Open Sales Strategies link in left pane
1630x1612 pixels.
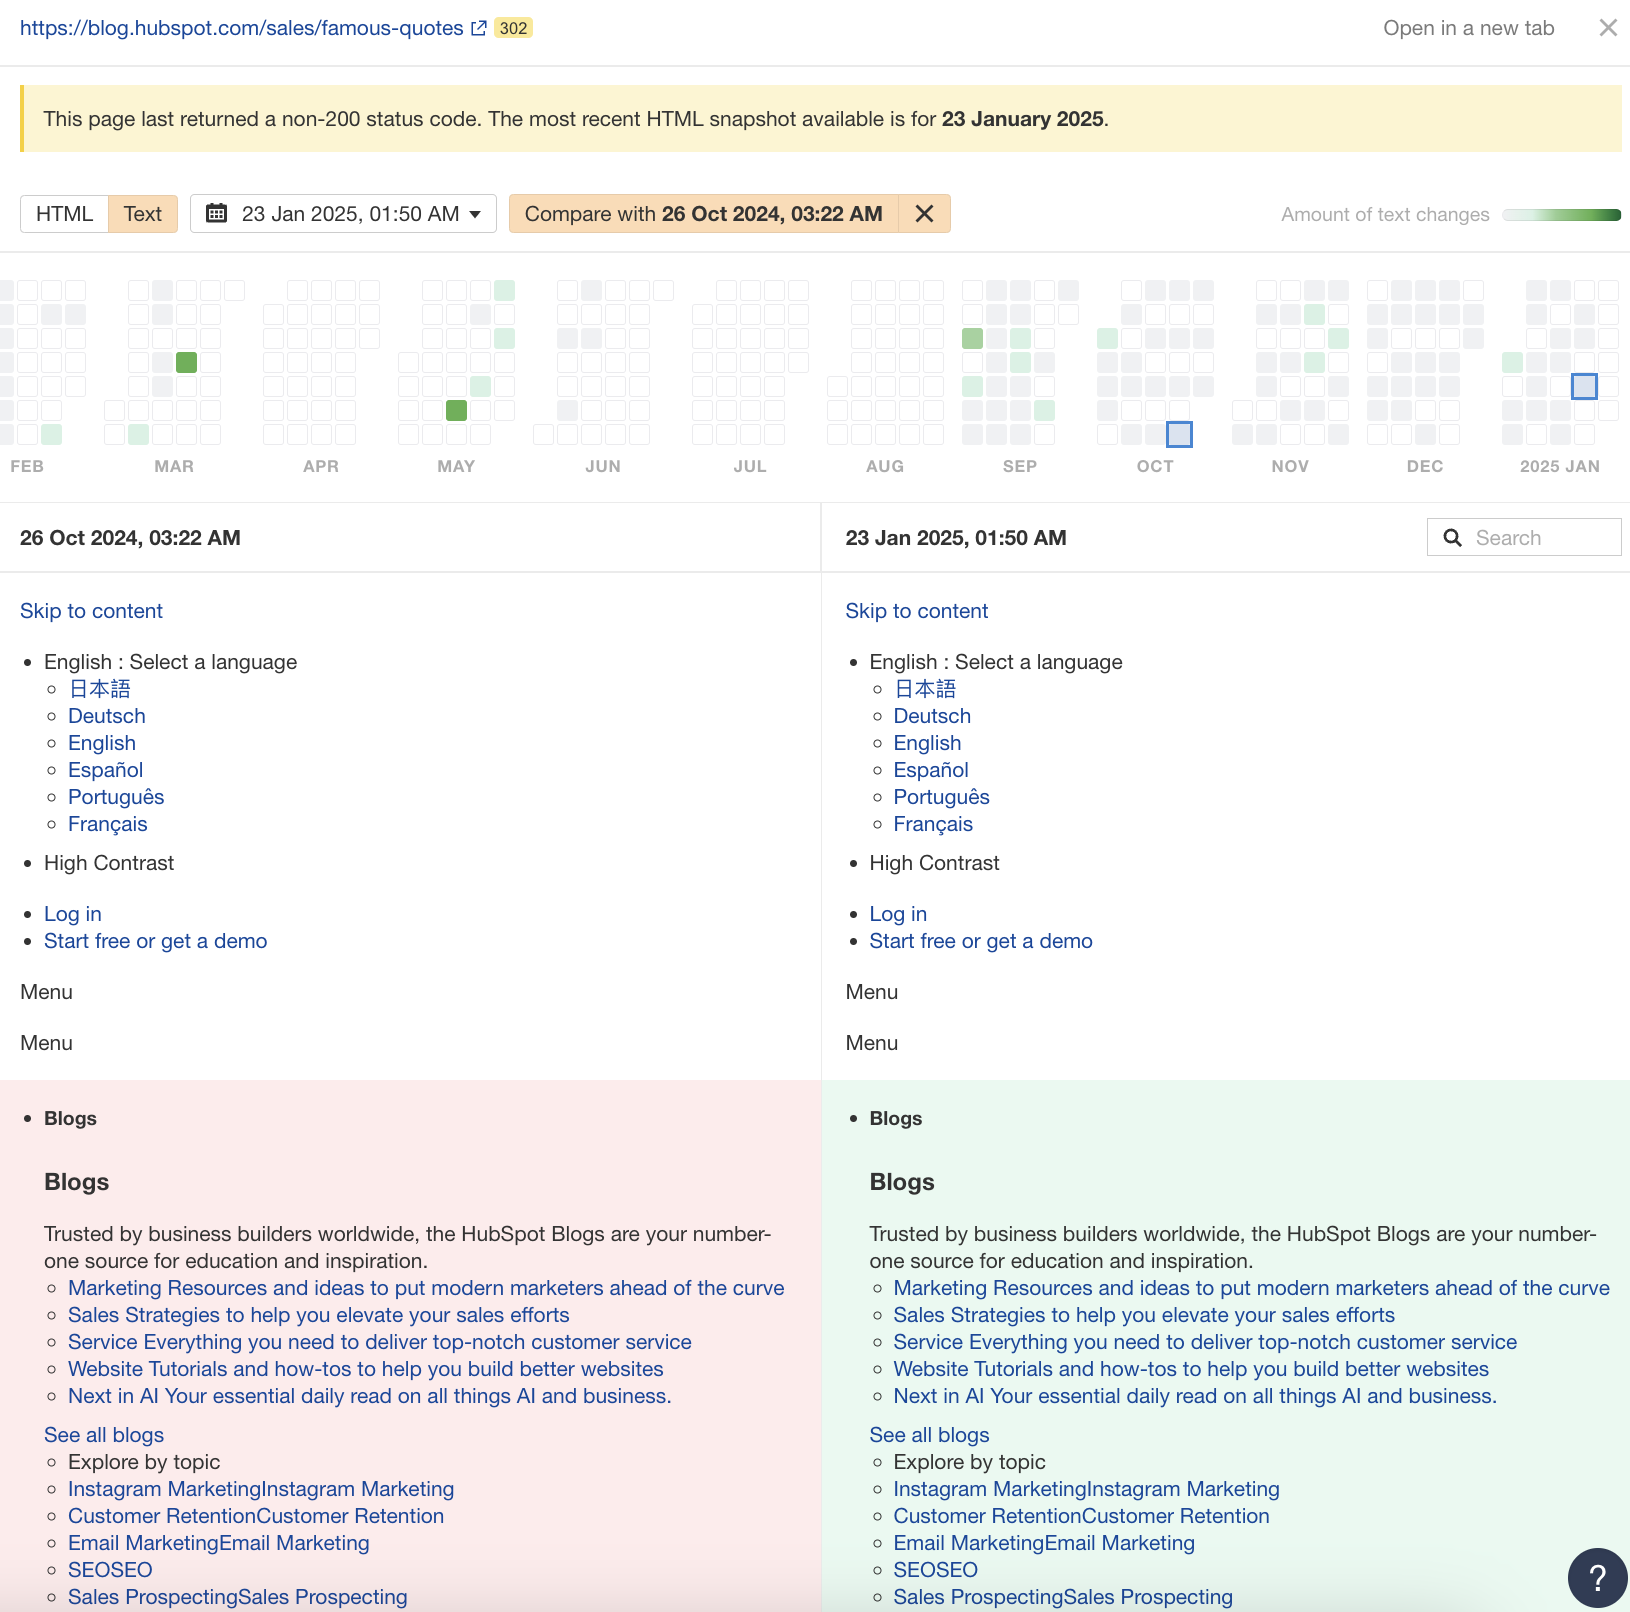tap(319, 1315)
